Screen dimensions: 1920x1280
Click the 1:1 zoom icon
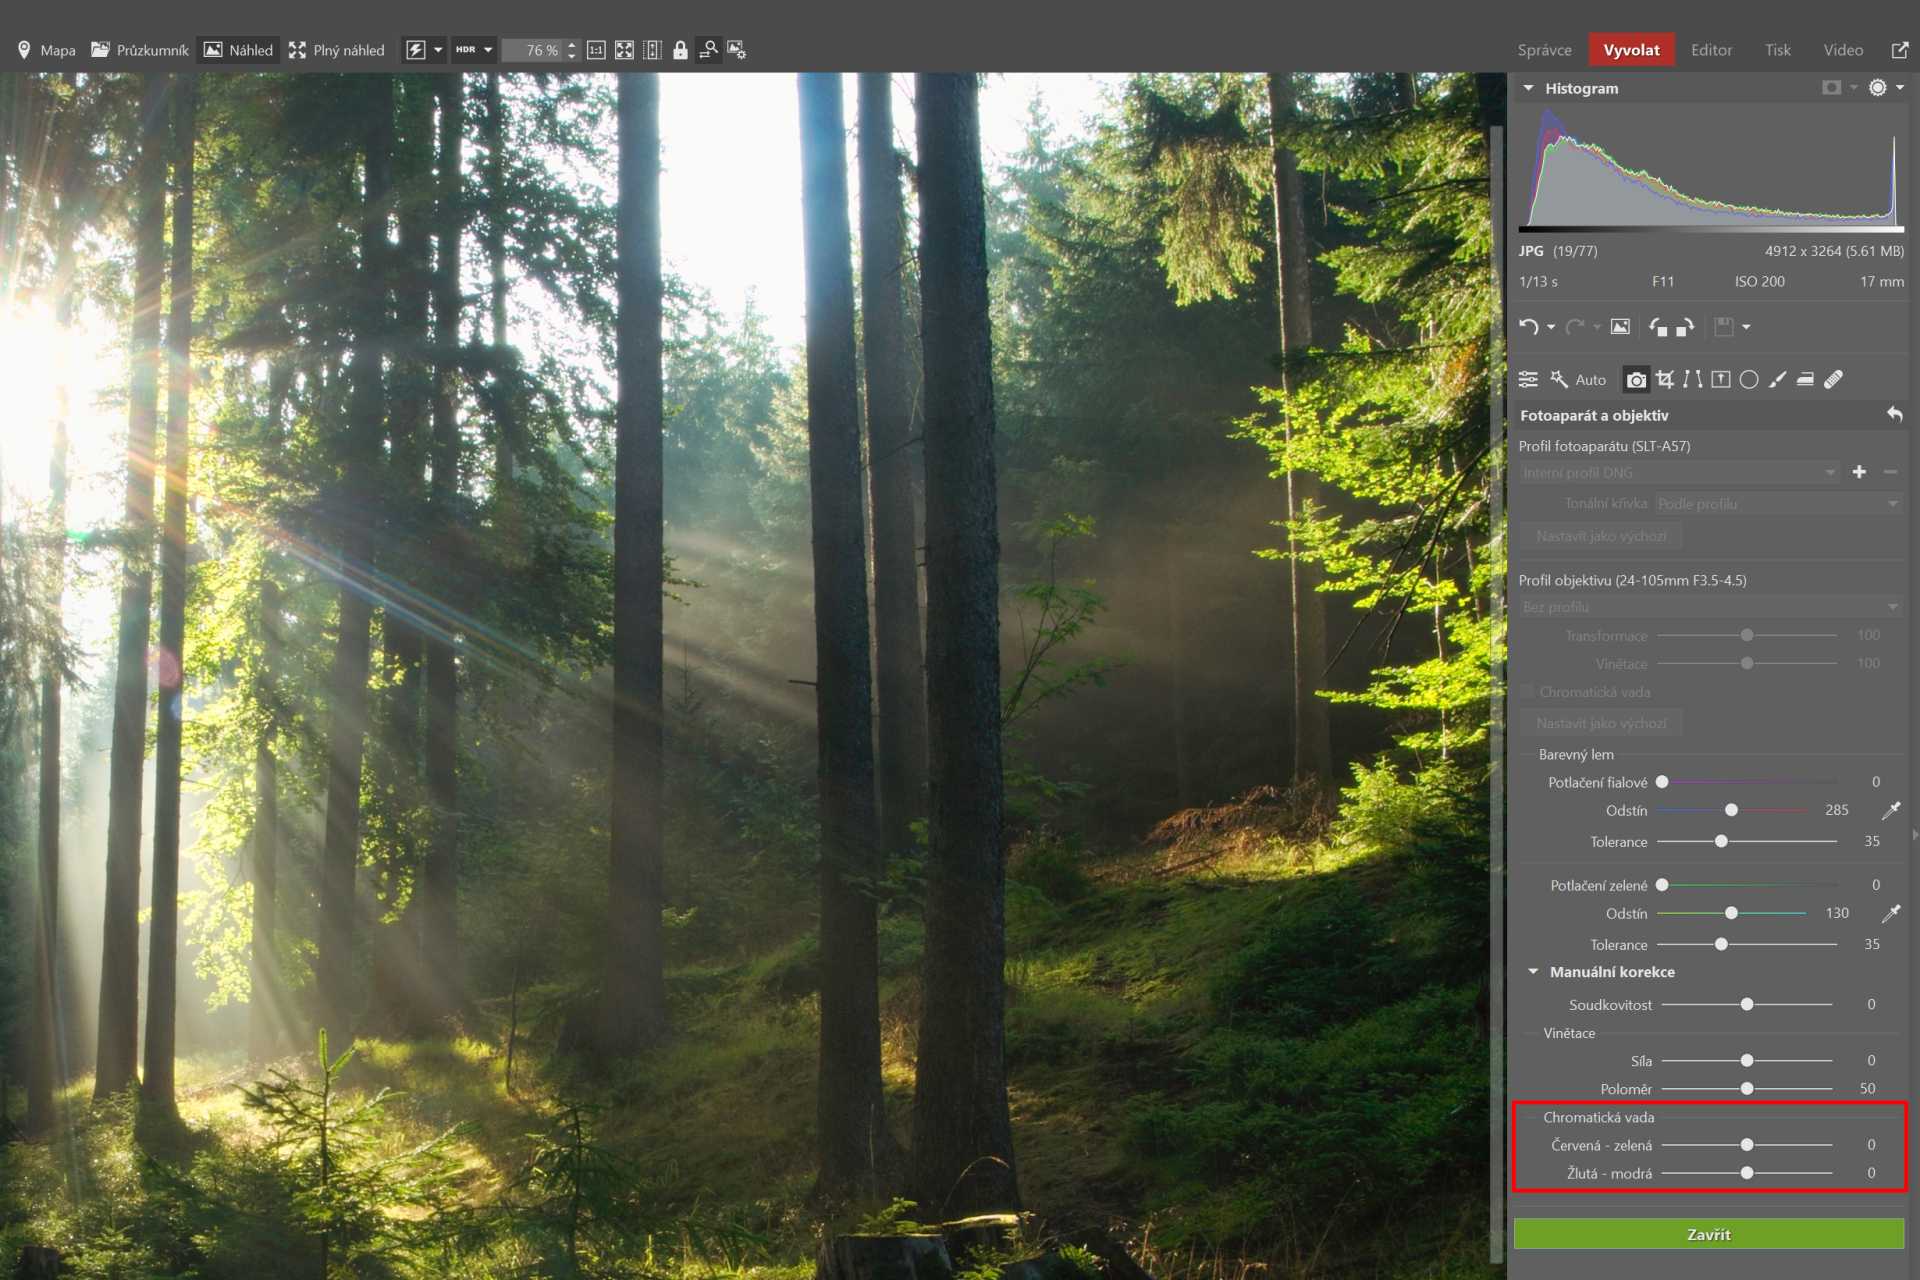tap(596, 50)
